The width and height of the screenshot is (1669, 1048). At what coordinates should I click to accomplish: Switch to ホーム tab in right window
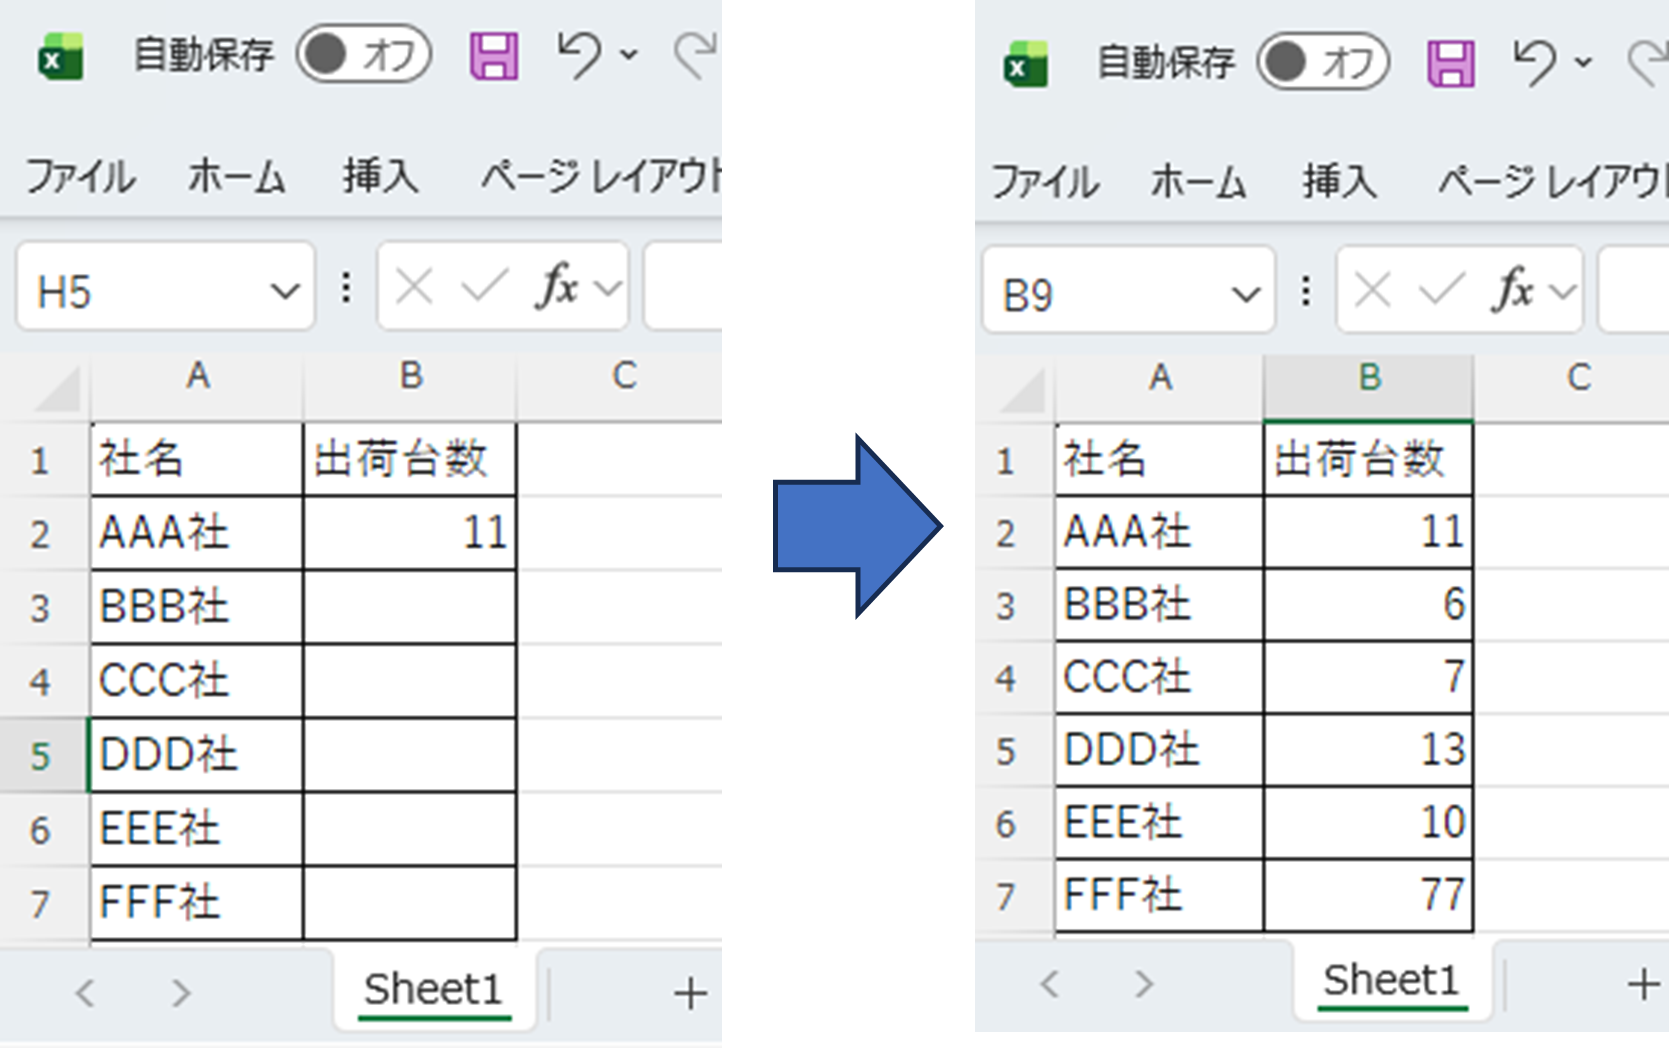1198,182
